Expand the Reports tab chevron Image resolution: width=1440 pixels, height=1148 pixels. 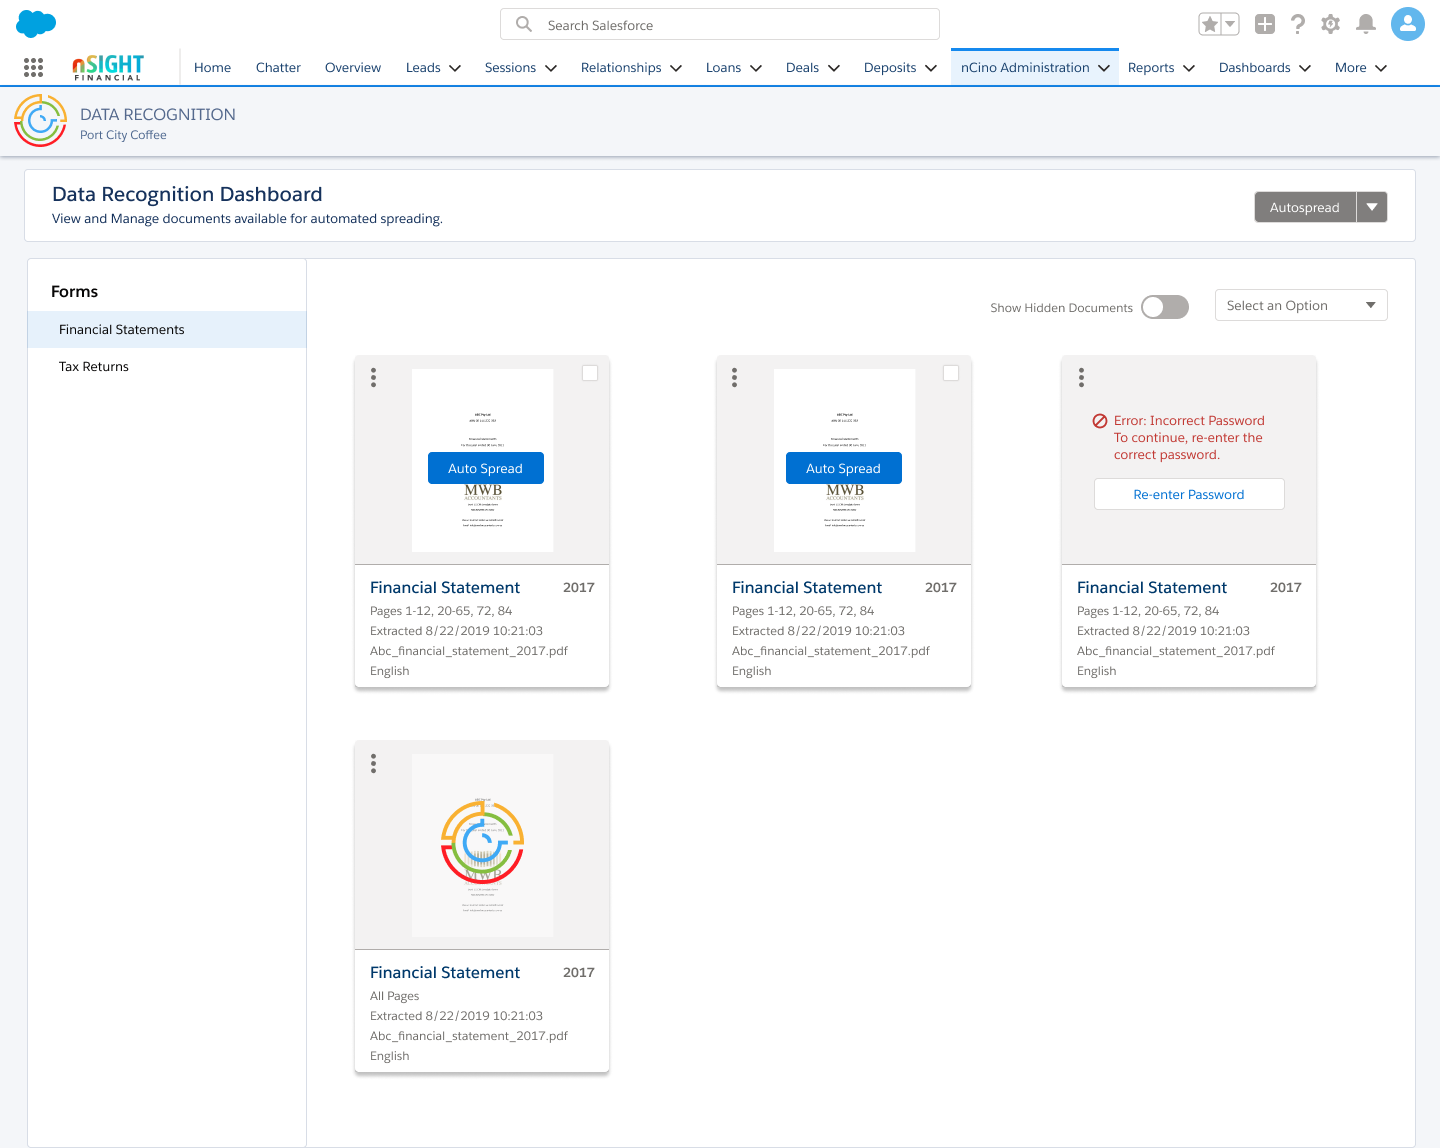(1189, 68)
